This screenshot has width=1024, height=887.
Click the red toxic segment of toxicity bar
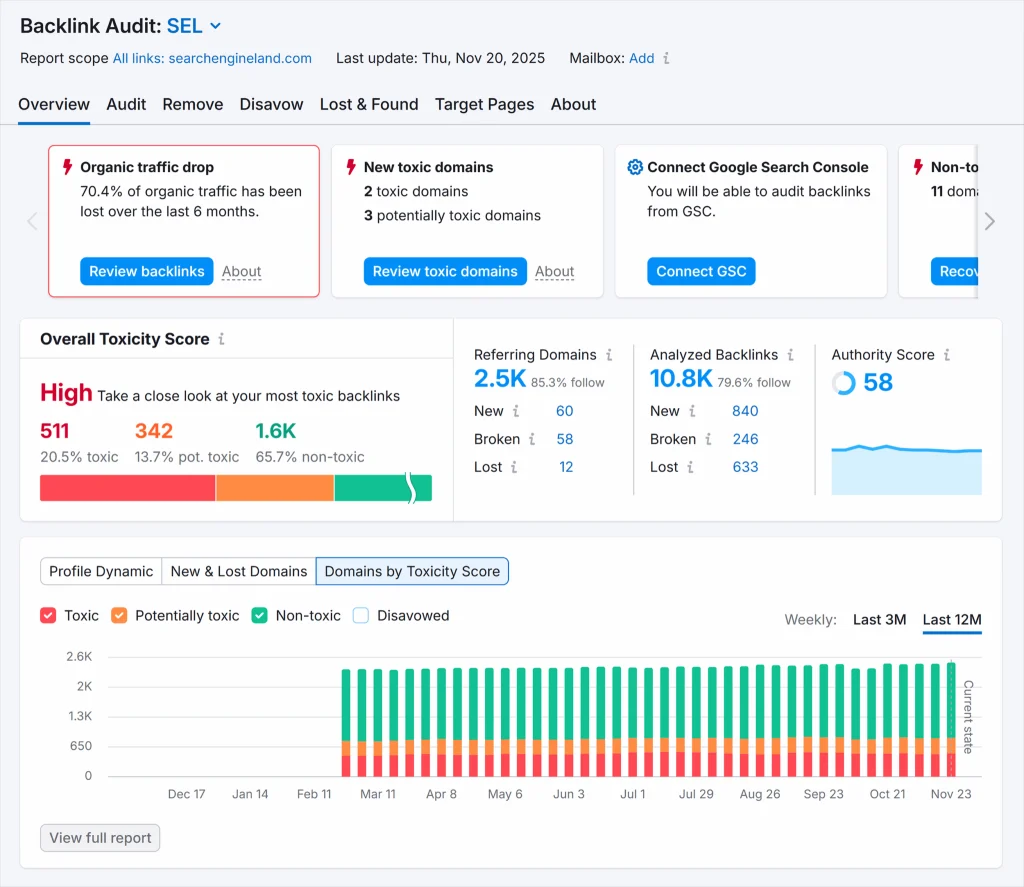coord(127,488)
